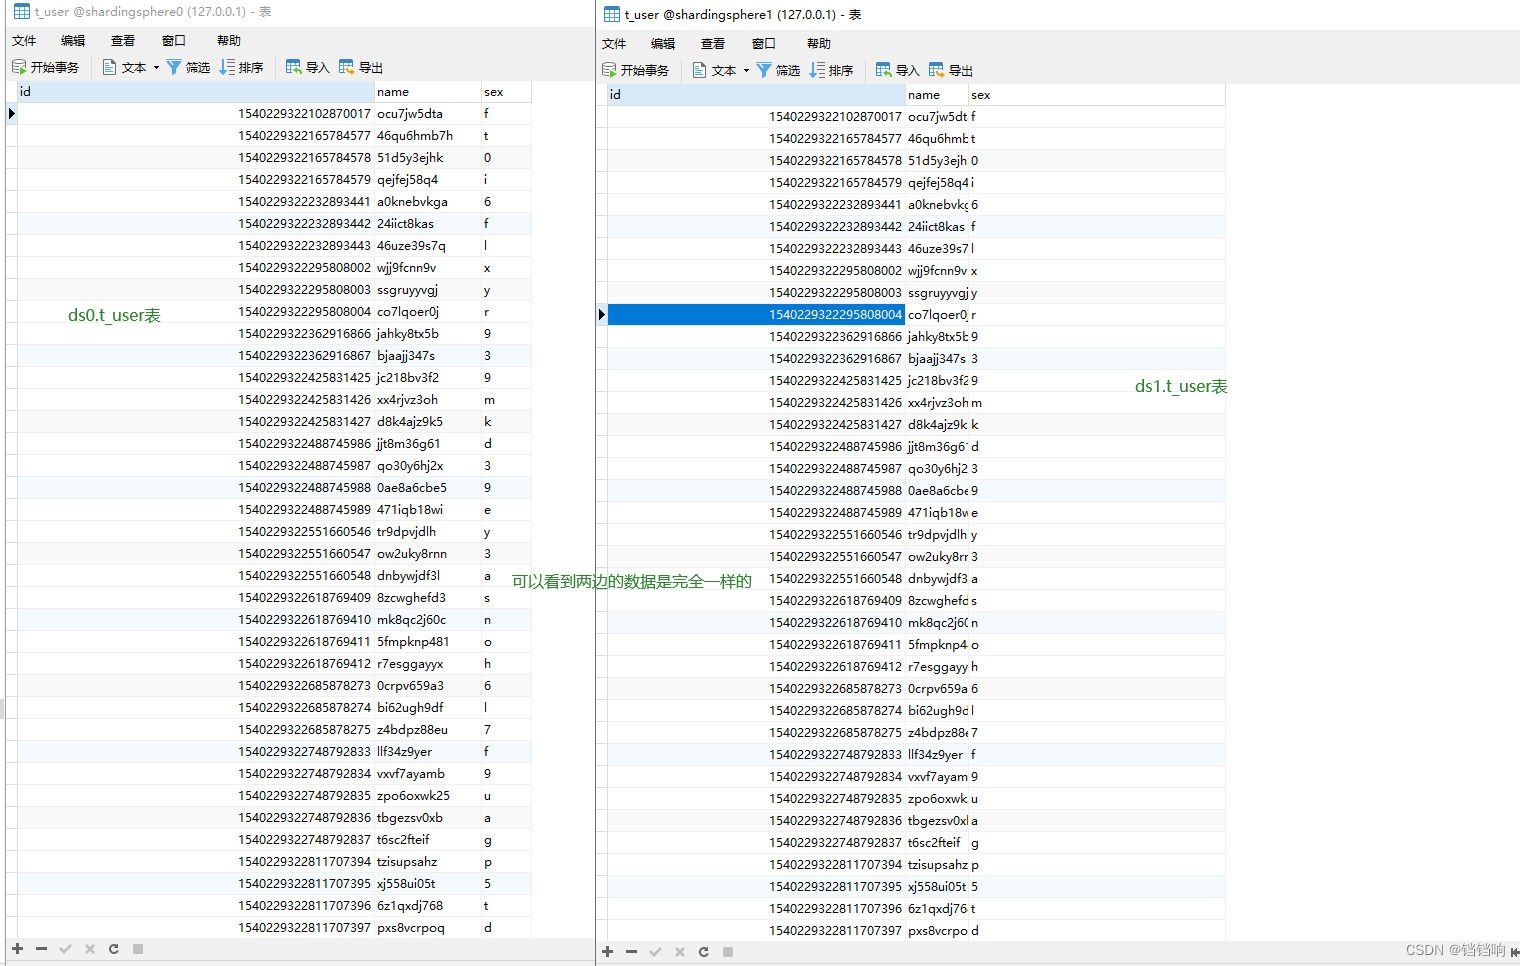Select id 1540229322102870017 in shardingsphere1 table
1520x966 pixels.
coord(756,117)
